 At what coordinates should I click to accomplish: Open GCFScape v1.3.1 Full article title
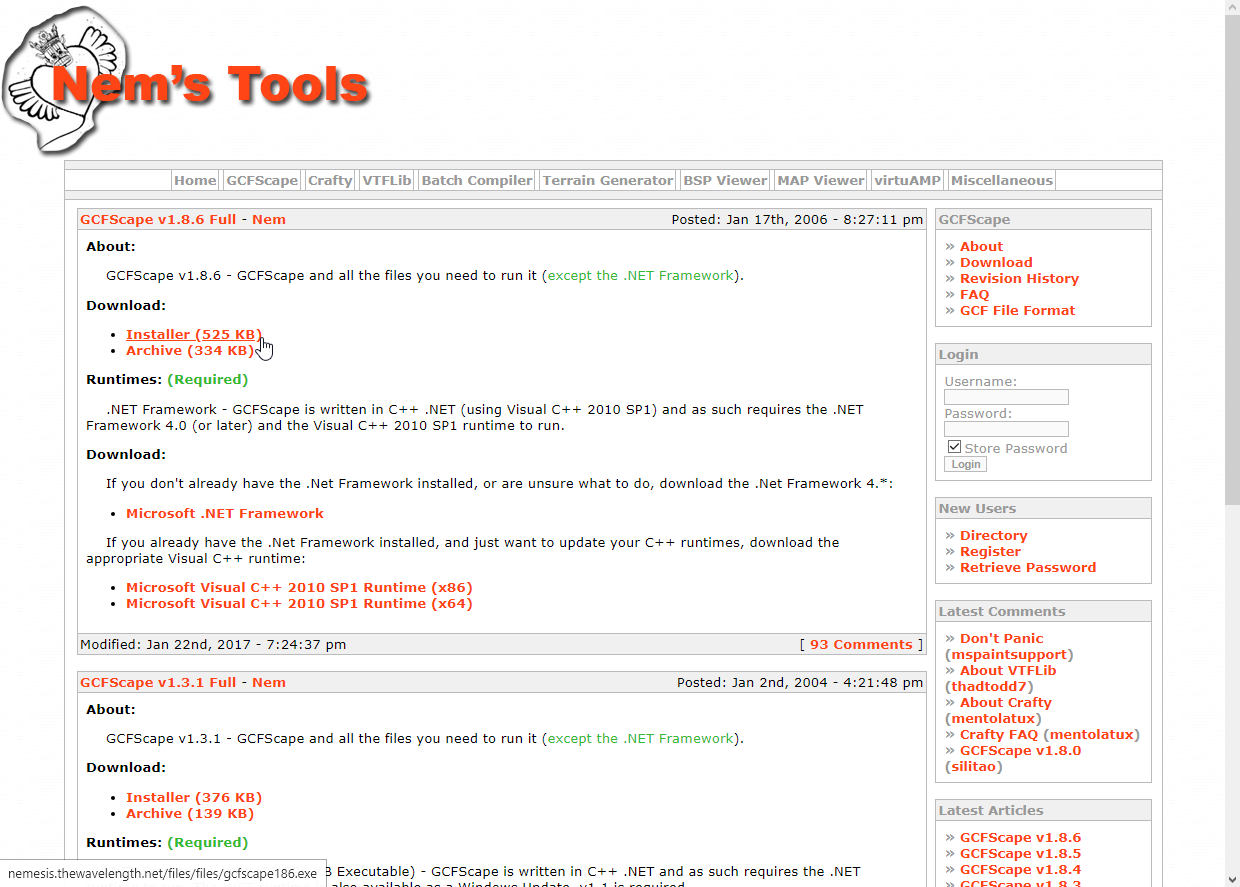[x=158, y=682]
